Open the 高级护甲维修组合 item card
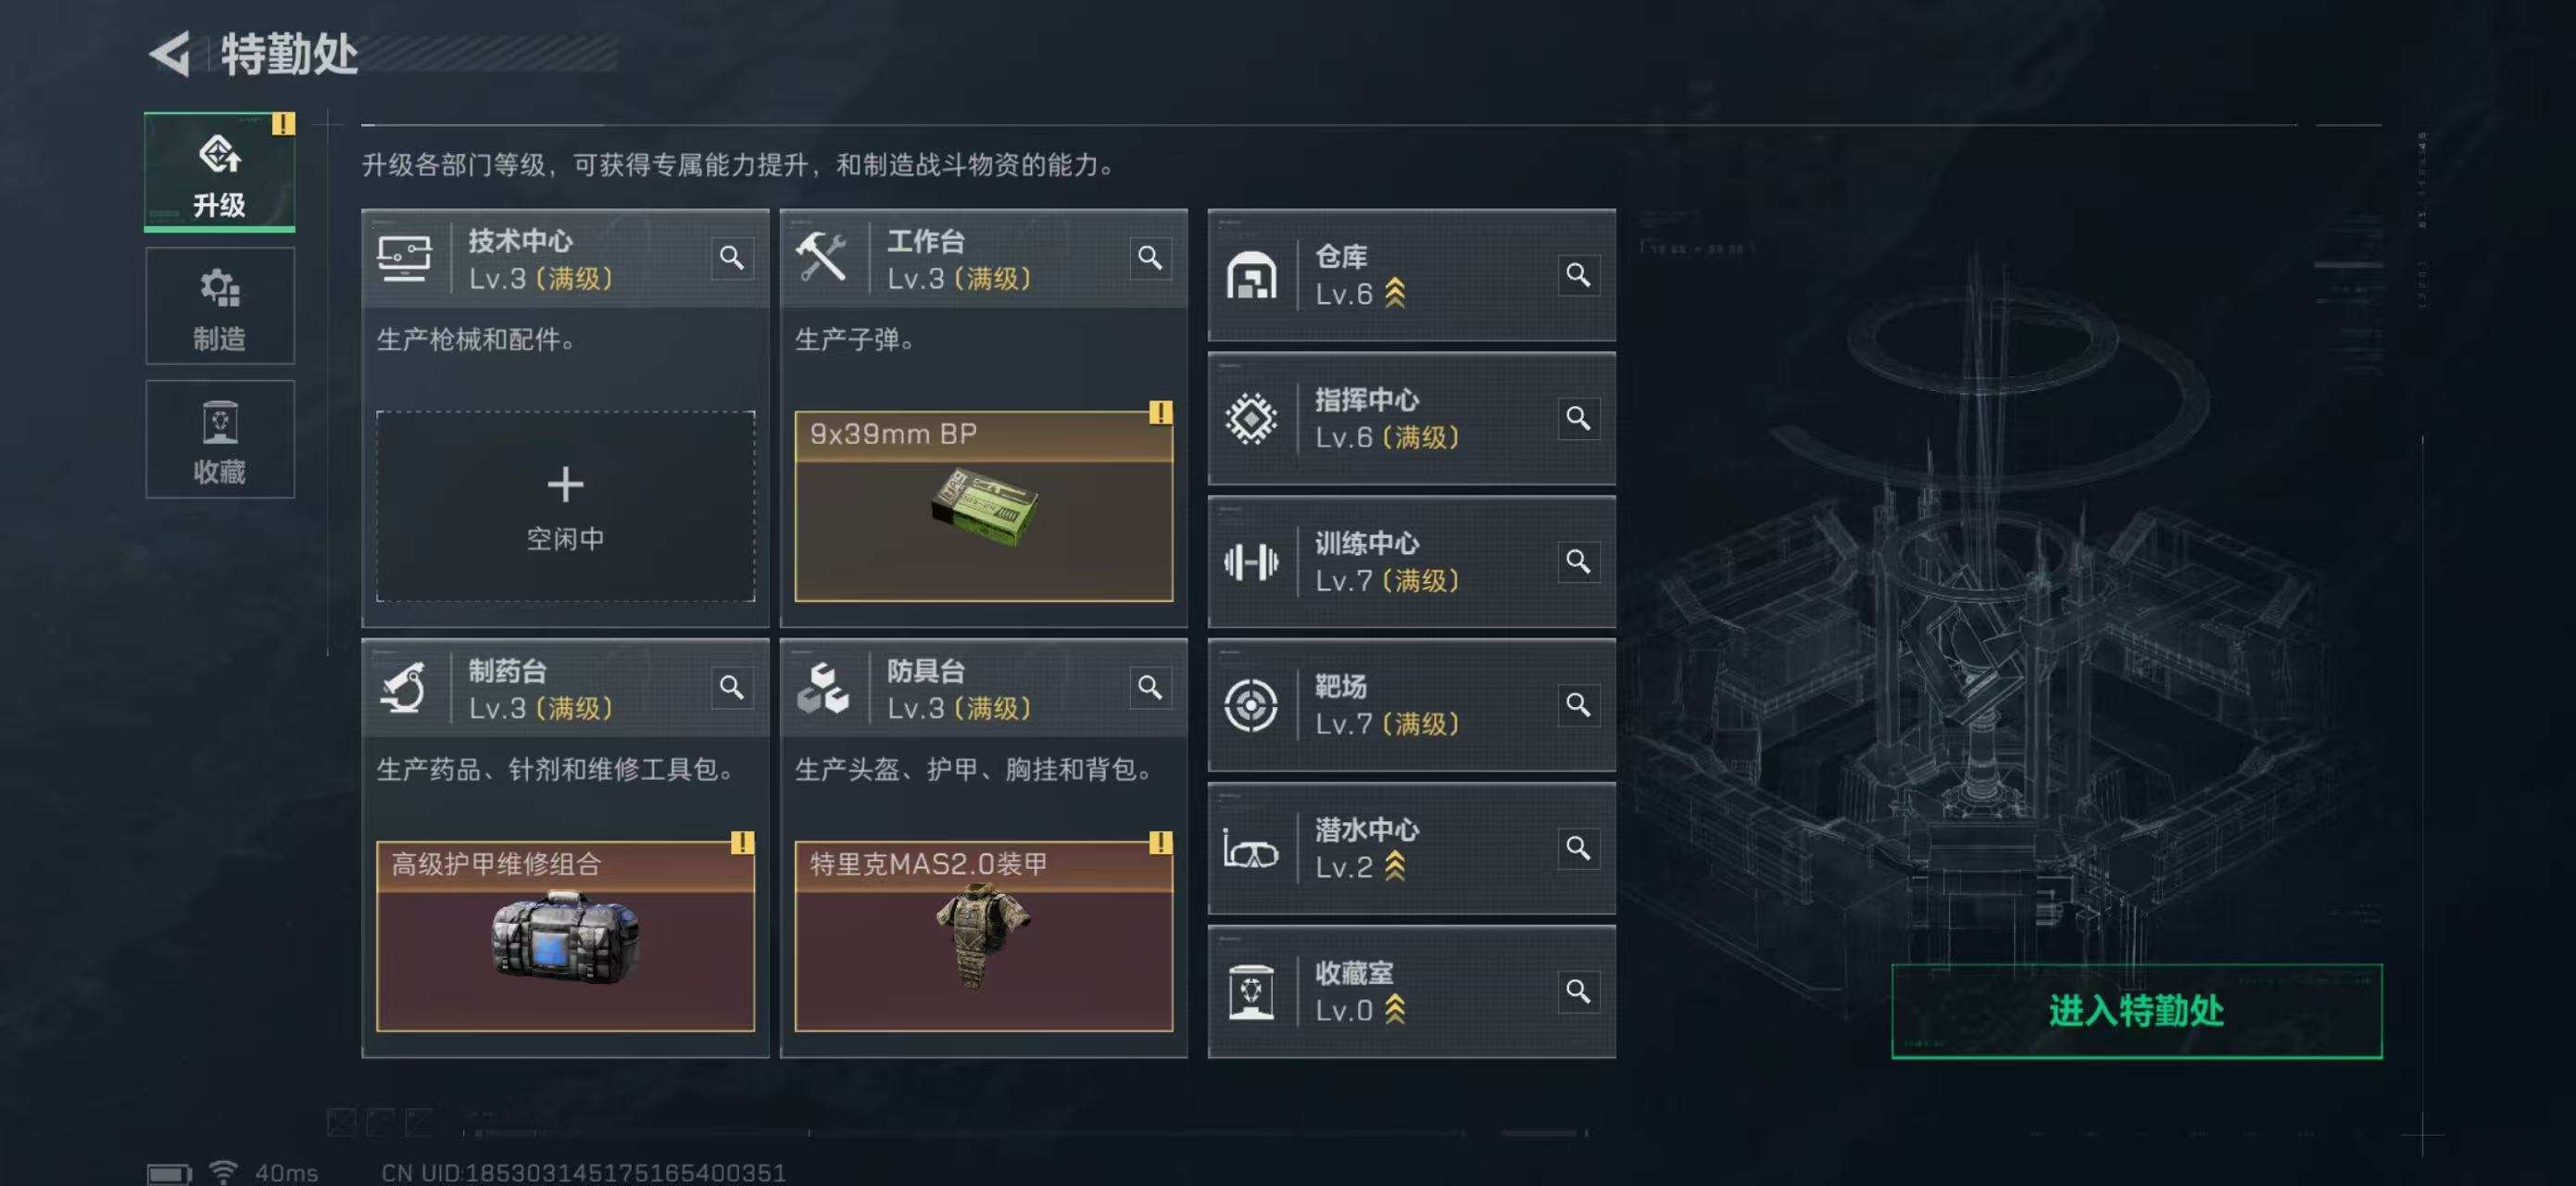The height and width of the screenshot is (1186, 2576). click(x=565, y=936)
